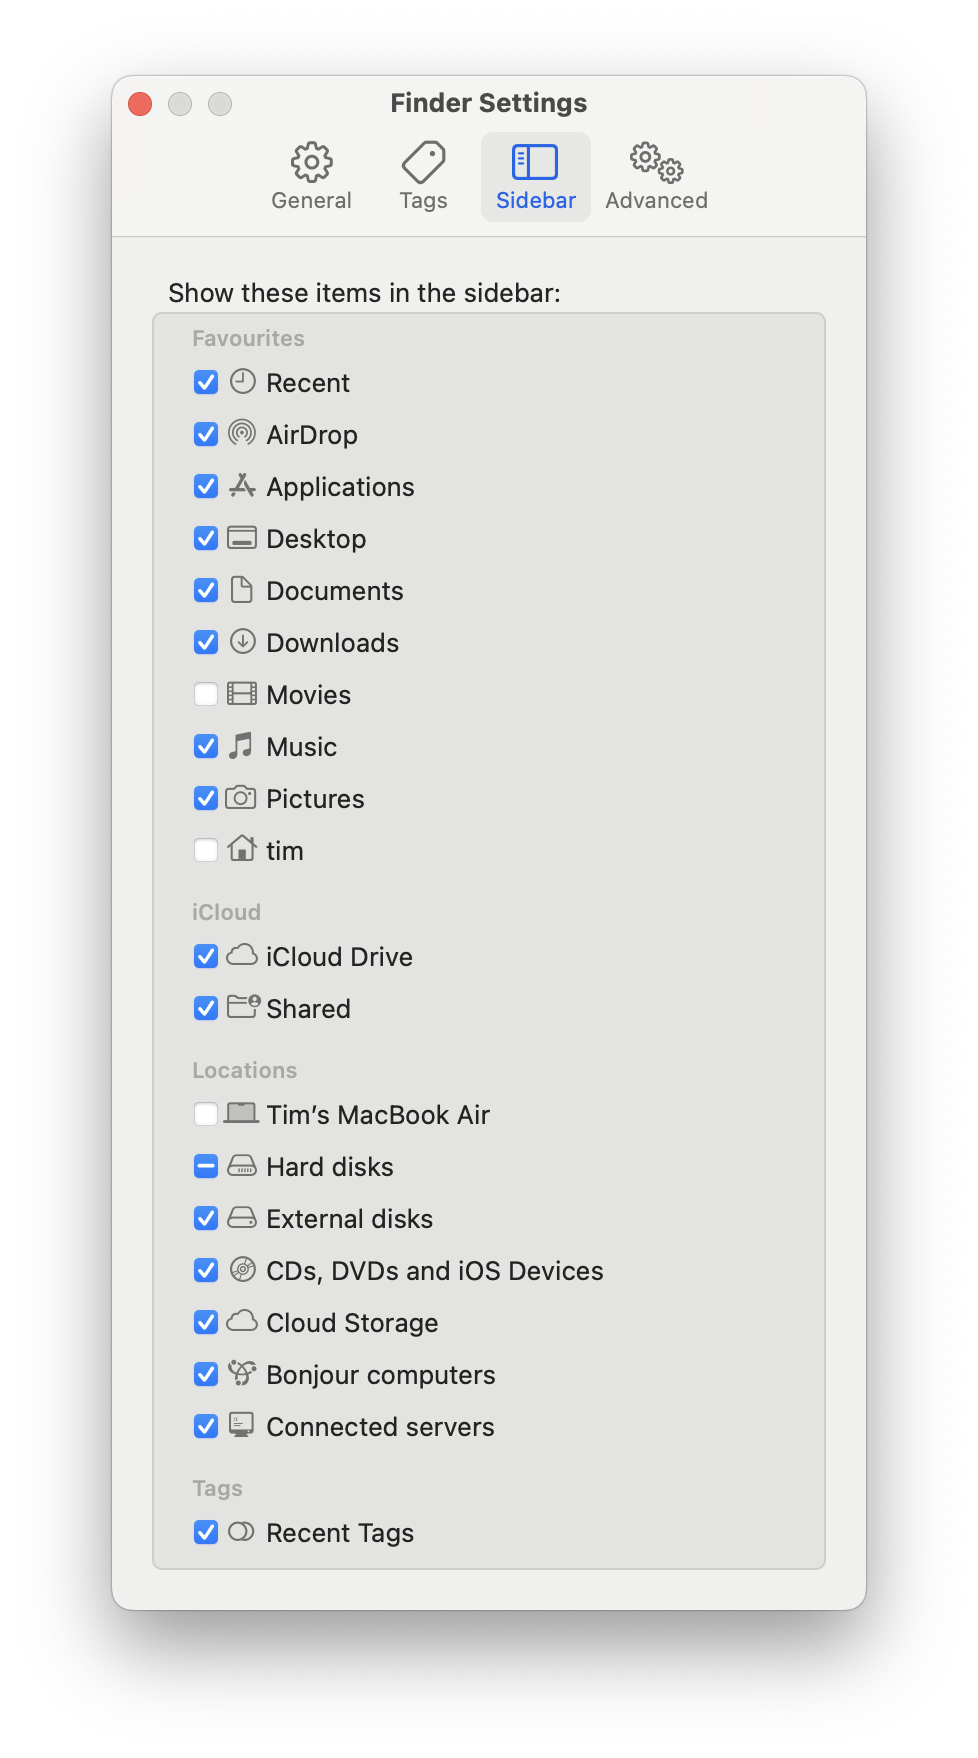978x1758 pixels.
Task: Click the Connected servers monitor icon
Action: tap(241, 1425)
